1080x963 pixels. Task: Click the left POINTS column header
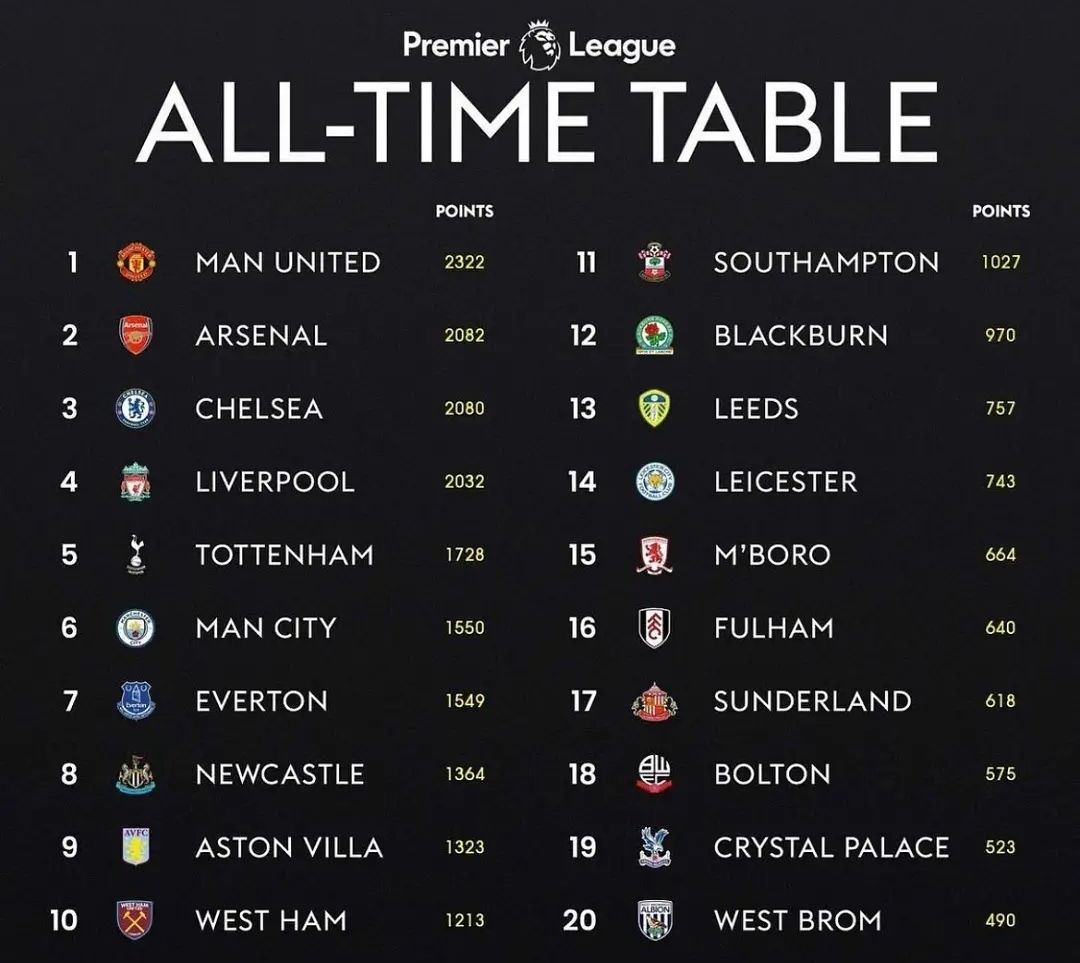[465, 211]
